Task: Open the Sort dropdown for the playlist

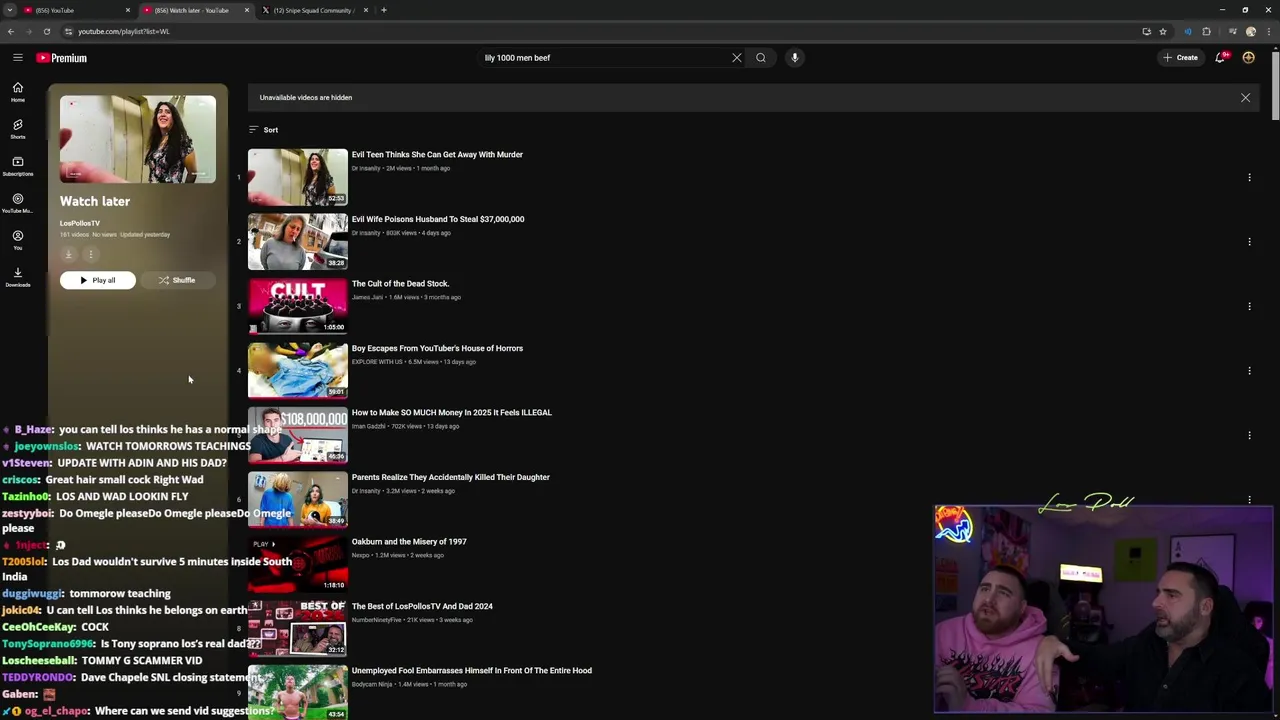Action: point(264,130)
